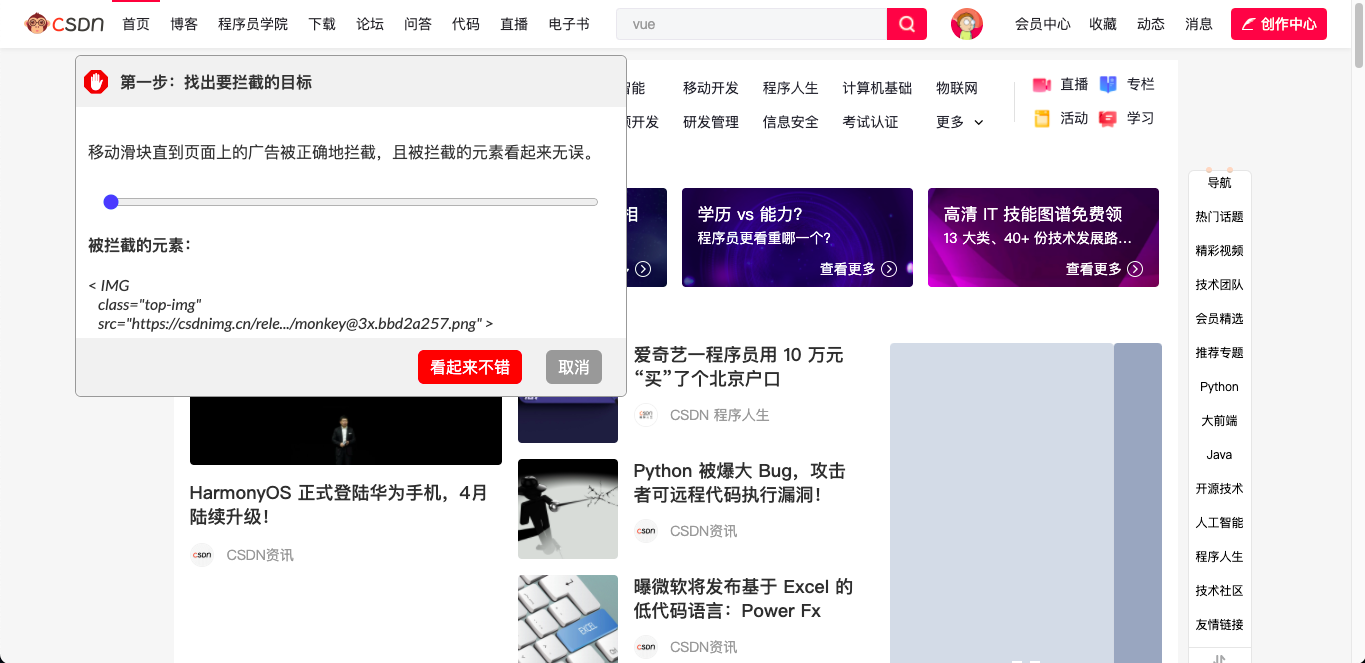Image resolution: width=1365 pixels, height=663 pixels.
Task: Open 会员中心 link
Action: pyautogui.click(x=1043, y=24)
